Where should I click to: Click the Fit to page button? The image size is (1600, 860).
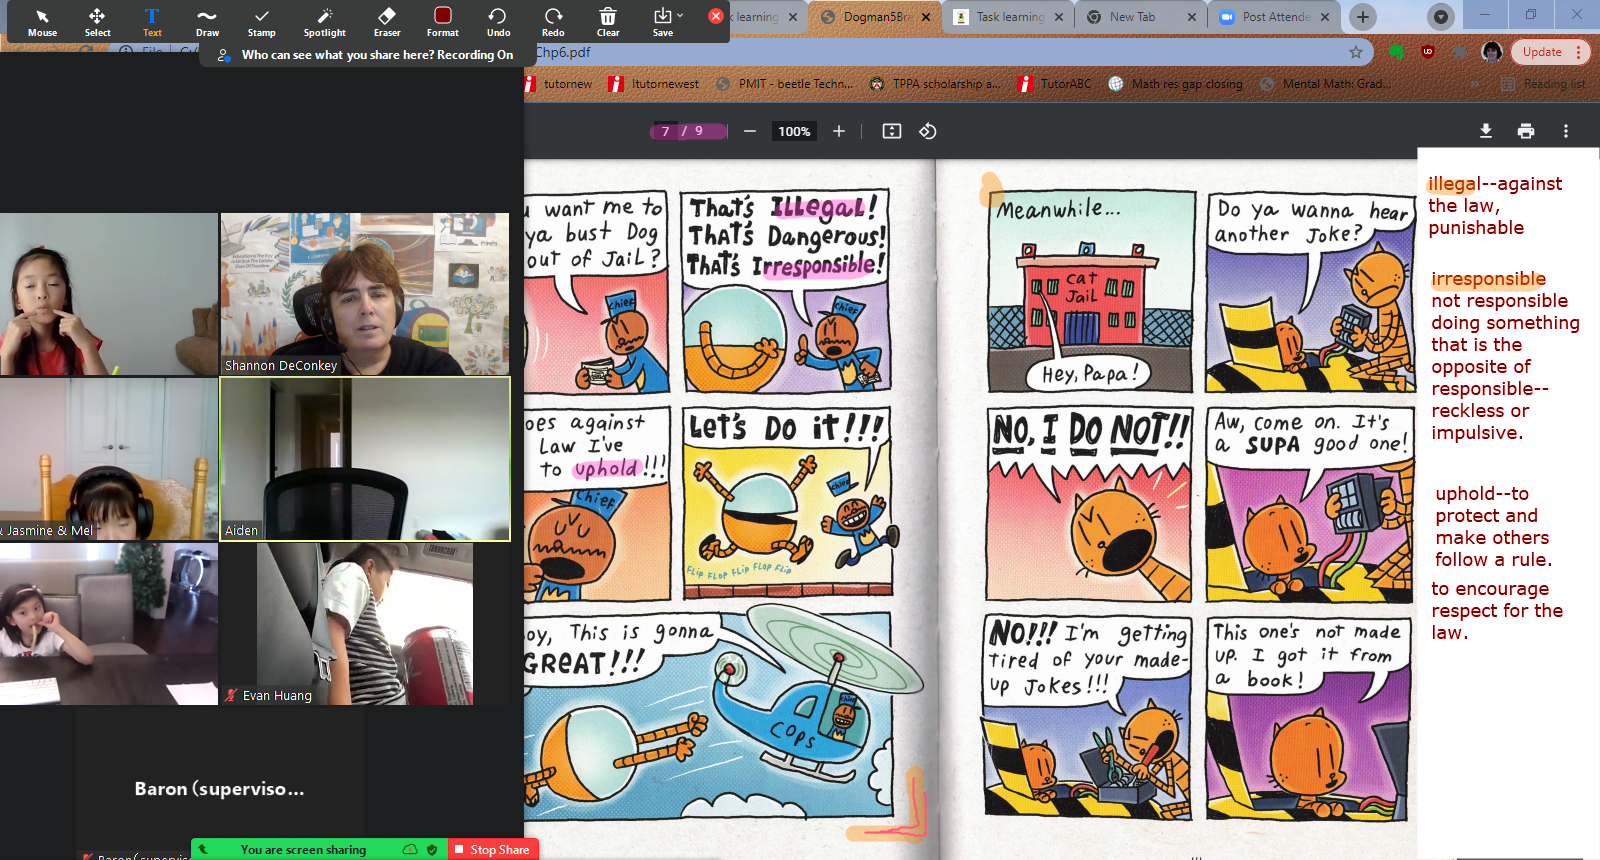point(892,131)
